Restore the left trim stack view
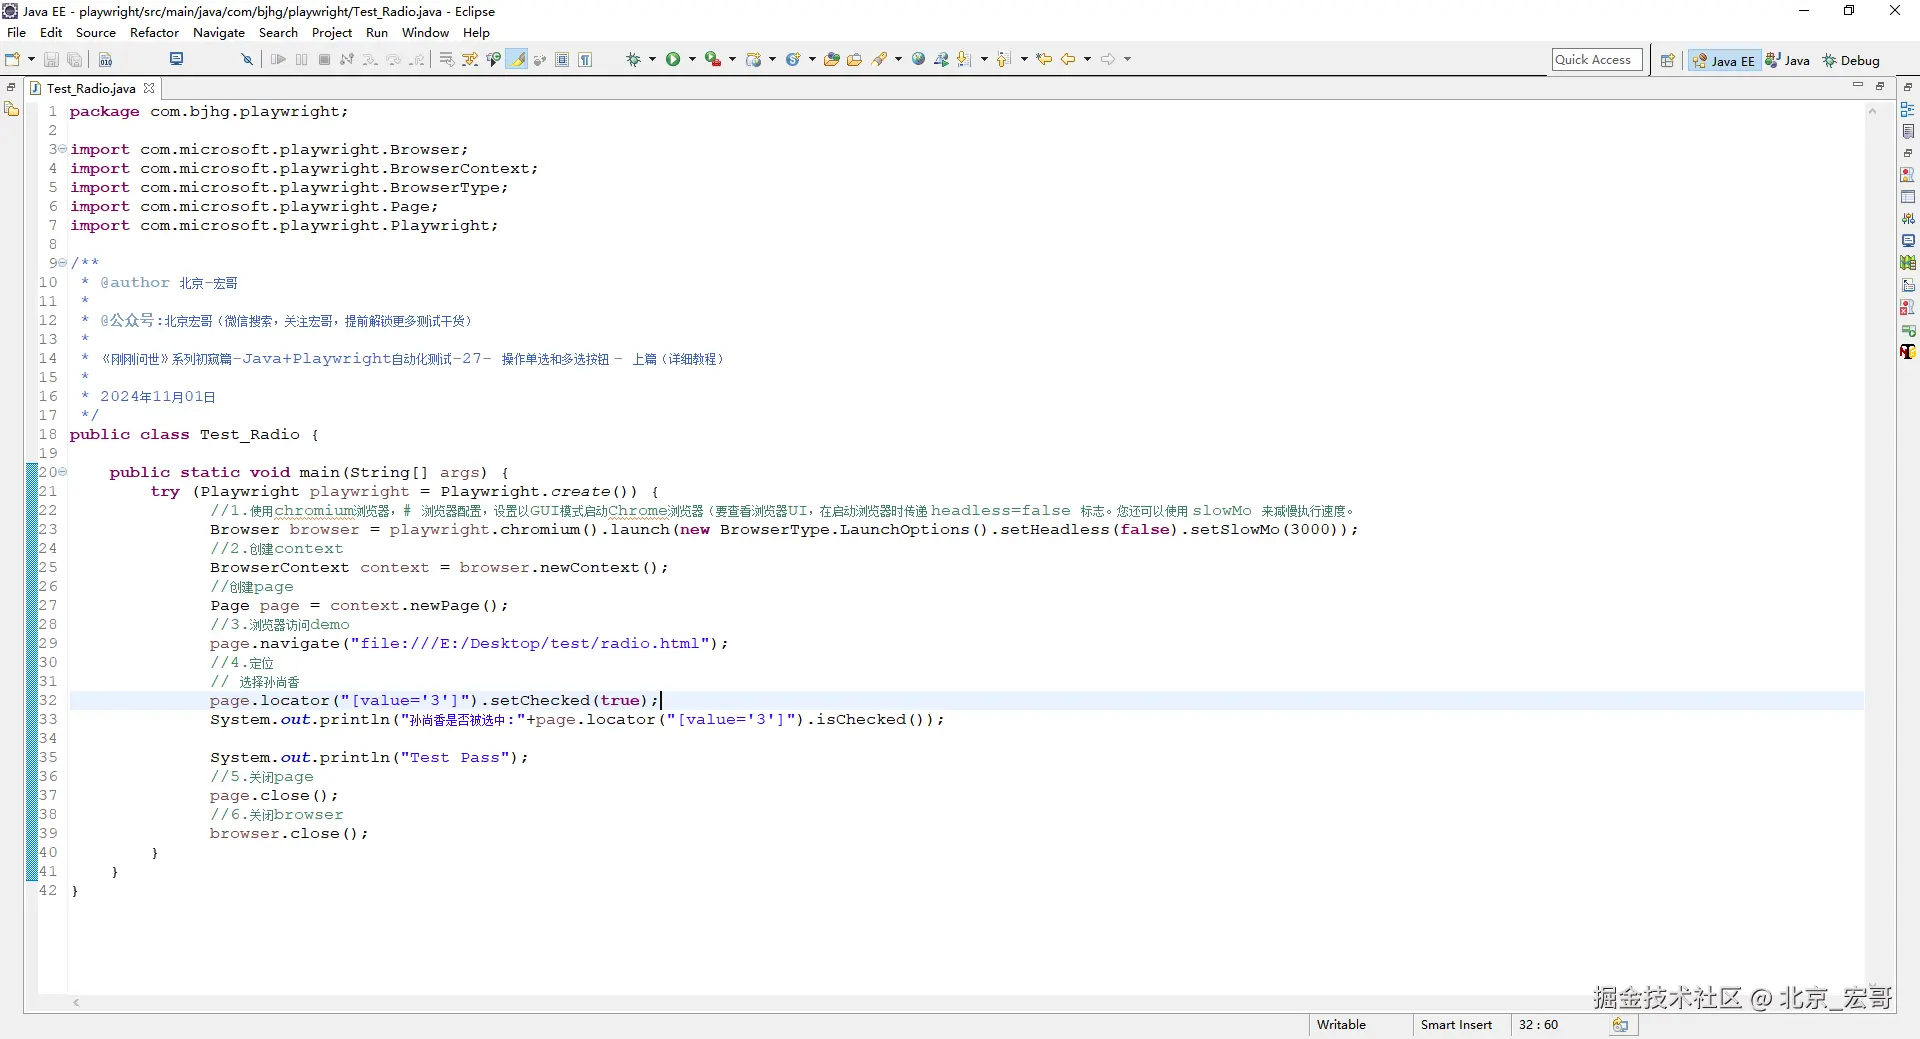The image size is (1920, 1039). 11,87
